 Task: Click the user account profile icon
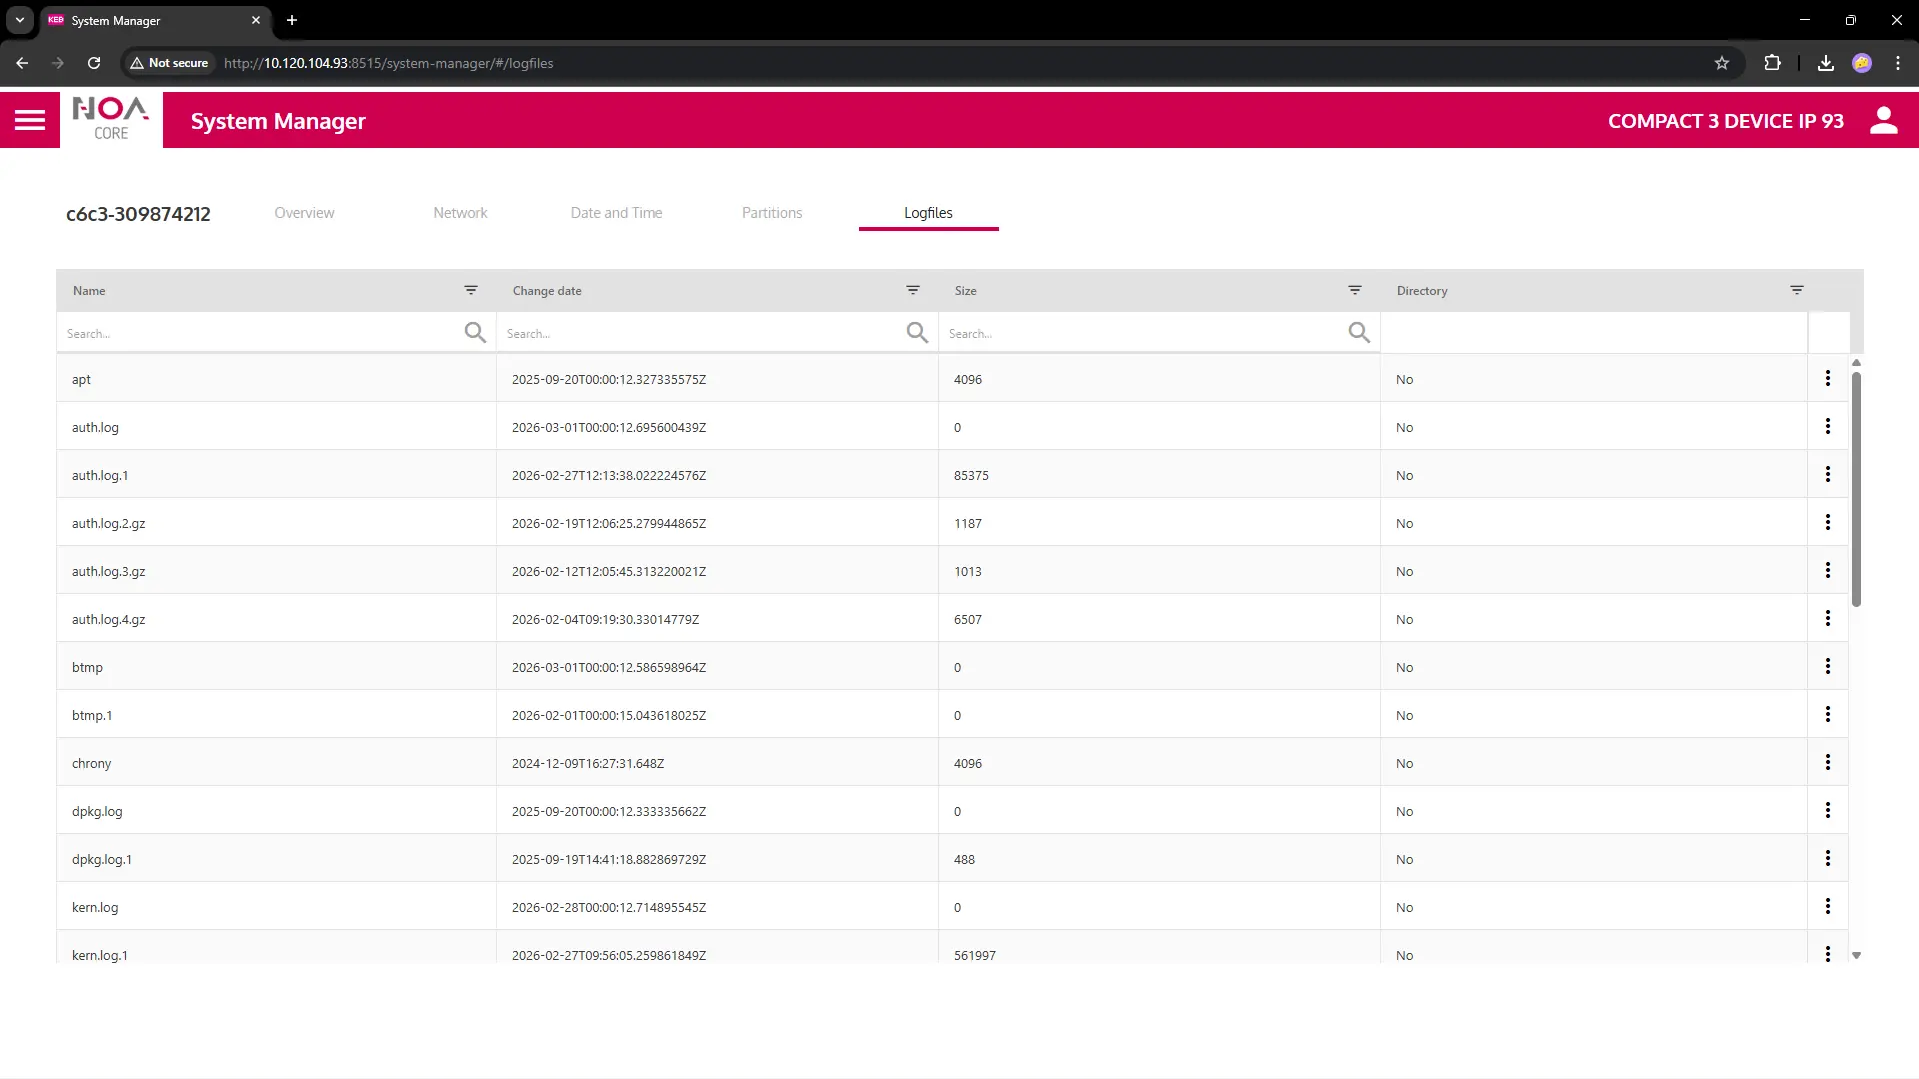coord(1883,120)
